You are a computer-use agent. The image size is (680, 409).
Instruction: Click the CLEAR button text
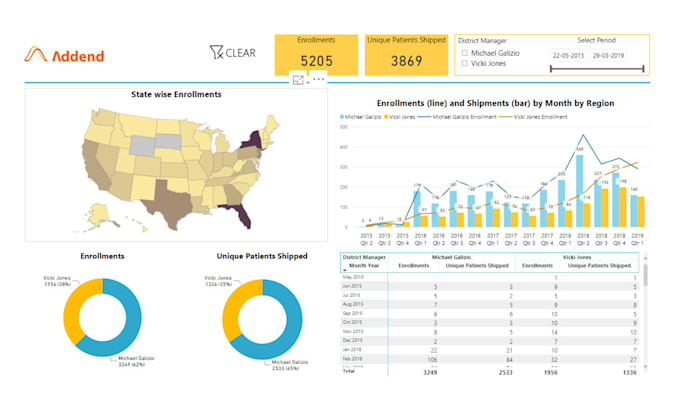(x=241, y=53)
